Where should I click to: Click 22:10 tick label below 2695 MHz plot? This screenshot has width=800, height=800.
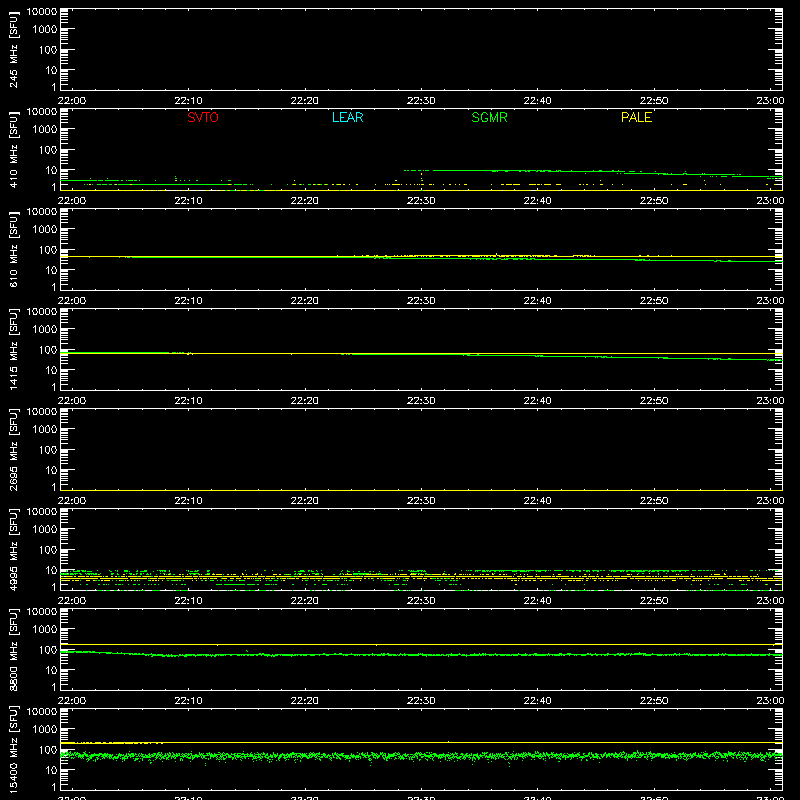click(188, 501)
